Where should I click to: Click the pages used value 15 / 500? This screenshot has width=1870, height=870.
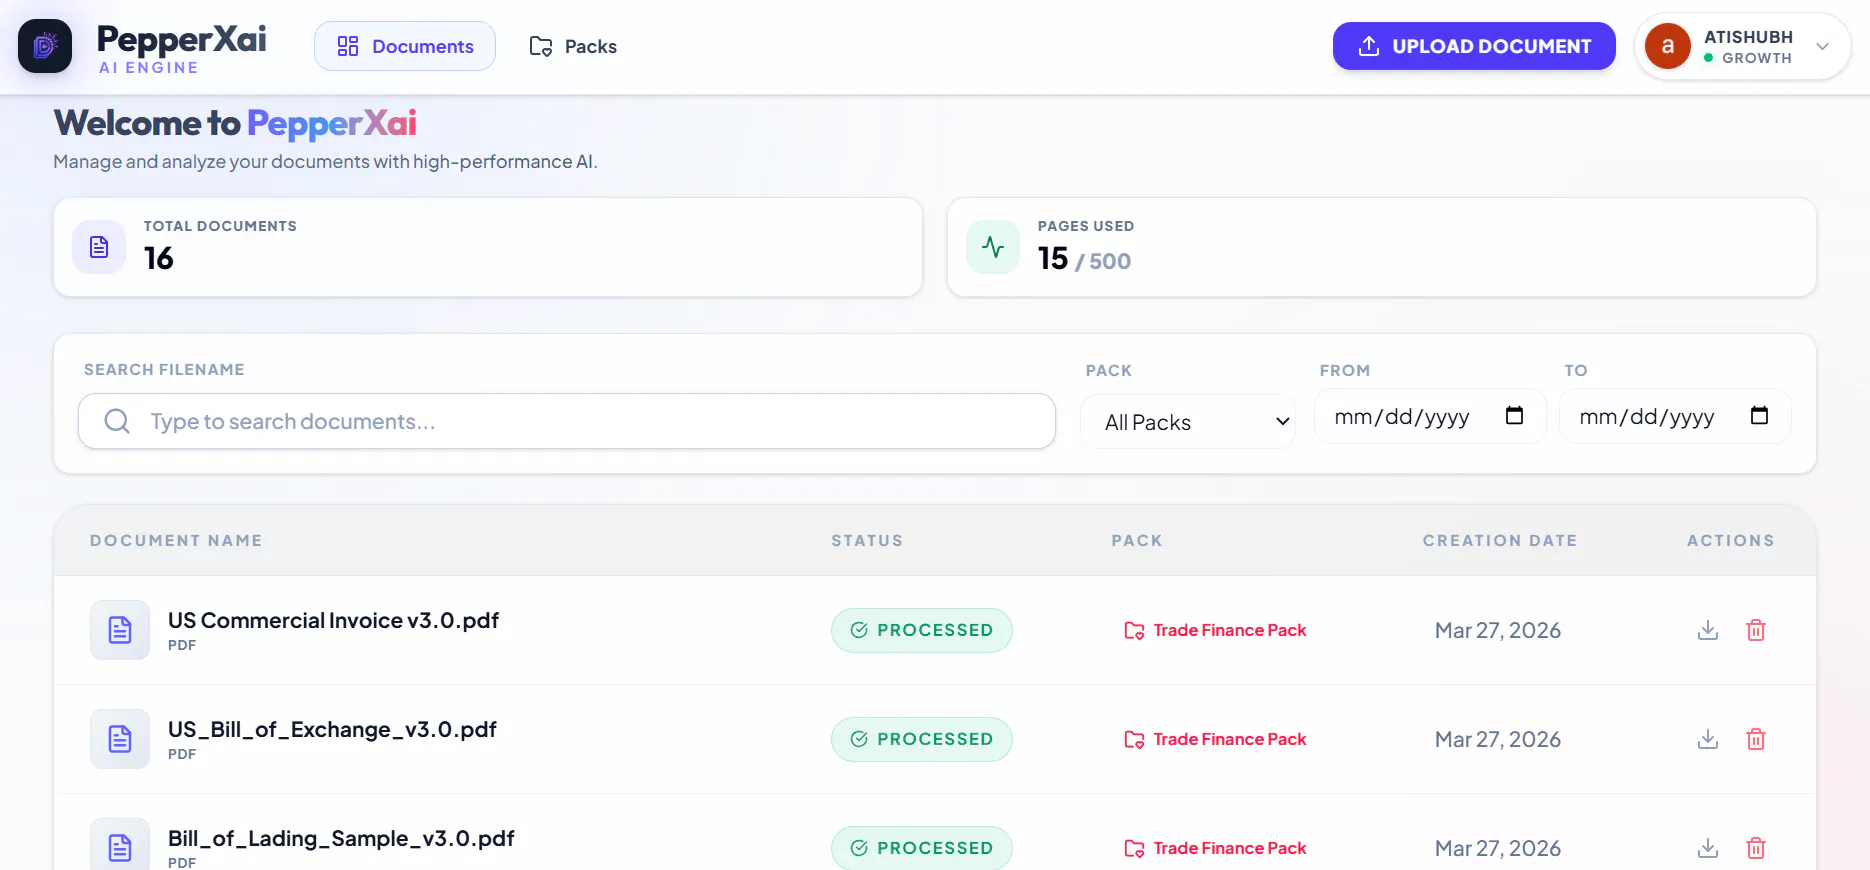pyautogui.click(x=1084, y=259)
